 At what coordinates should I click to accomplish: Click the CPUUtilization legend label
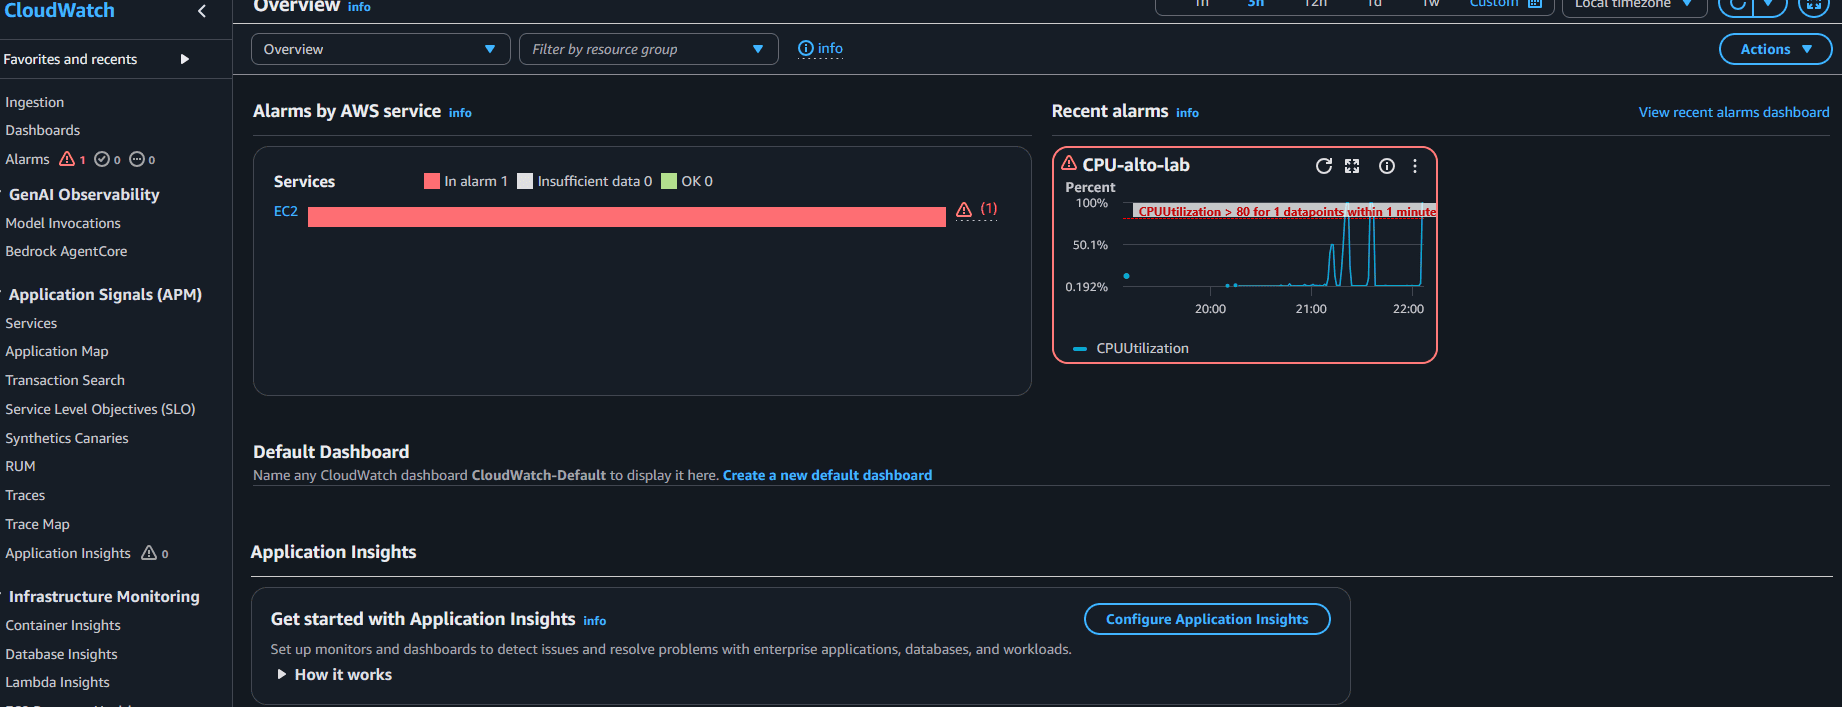[x=1142, y=348]
